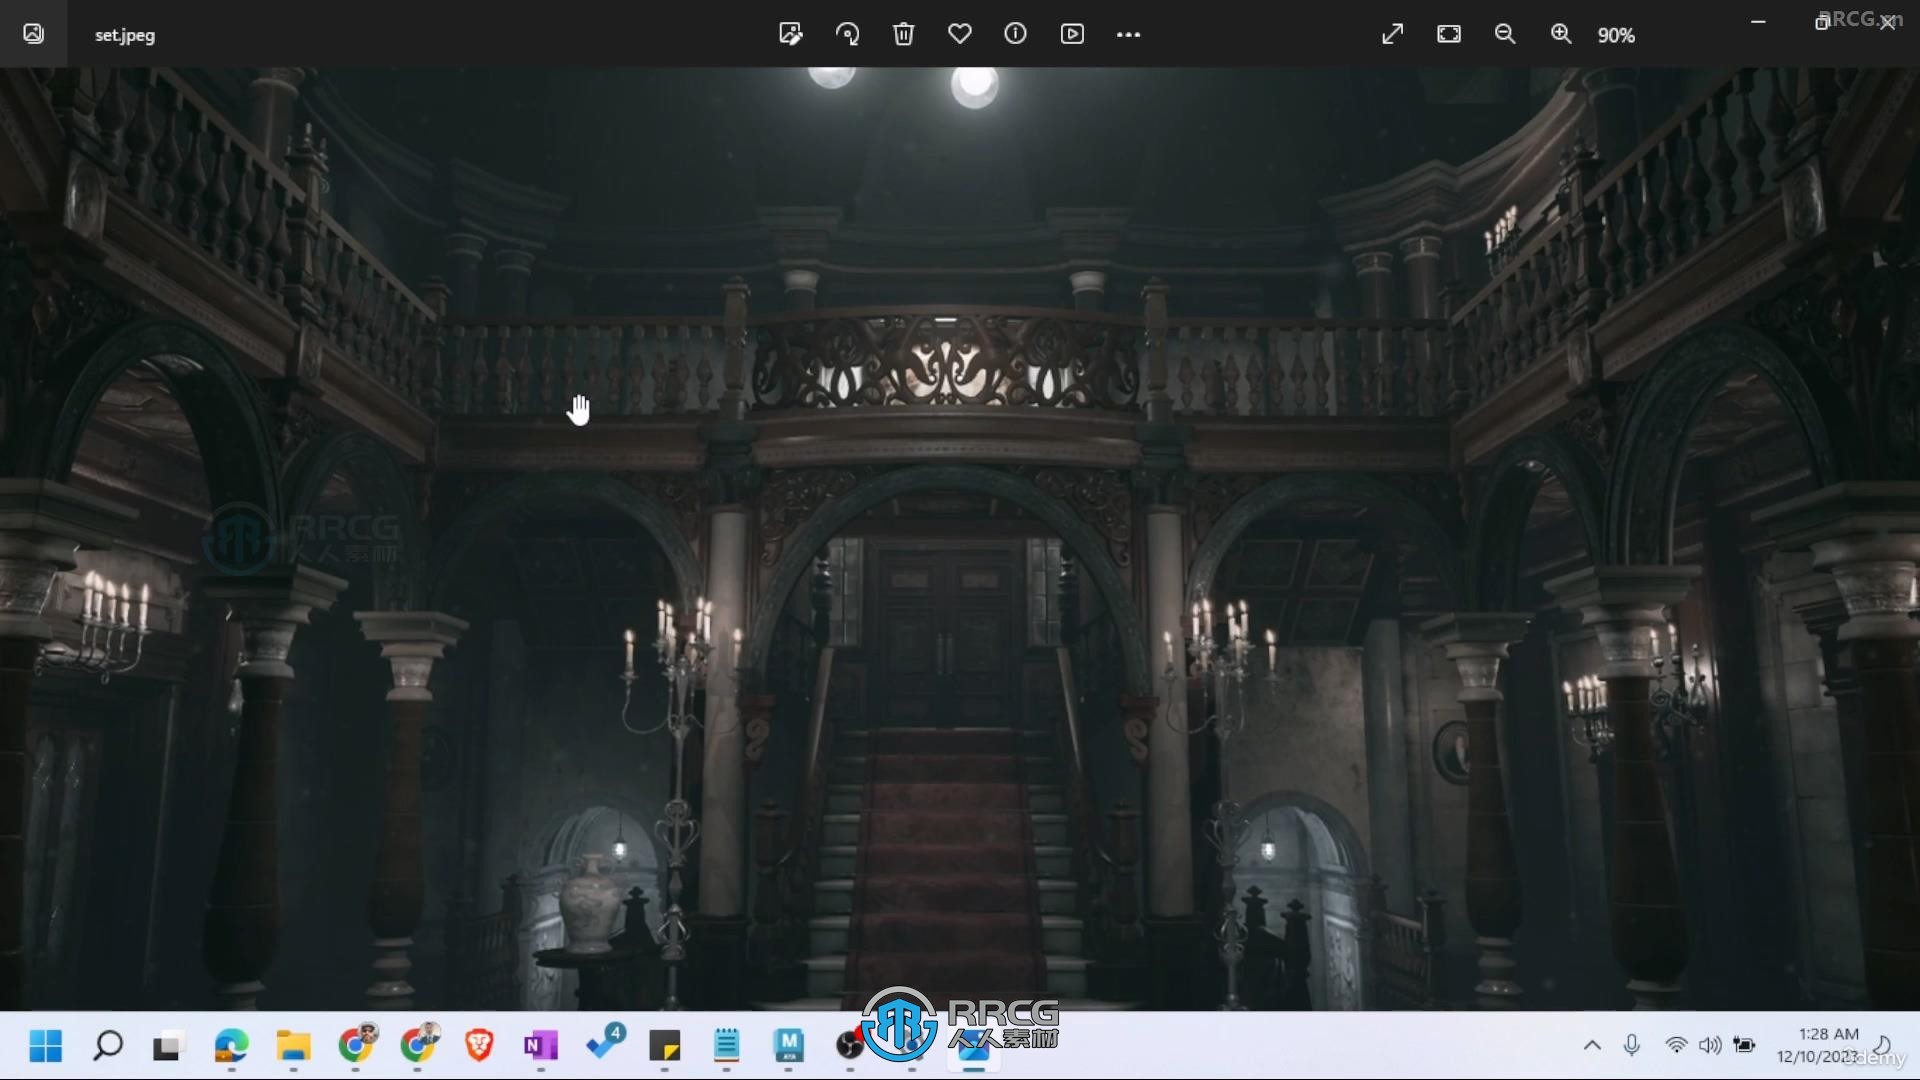The image size is (1920, 1080).
Task: Open the Edit image tool in Photos
Action: click(790, 34)
